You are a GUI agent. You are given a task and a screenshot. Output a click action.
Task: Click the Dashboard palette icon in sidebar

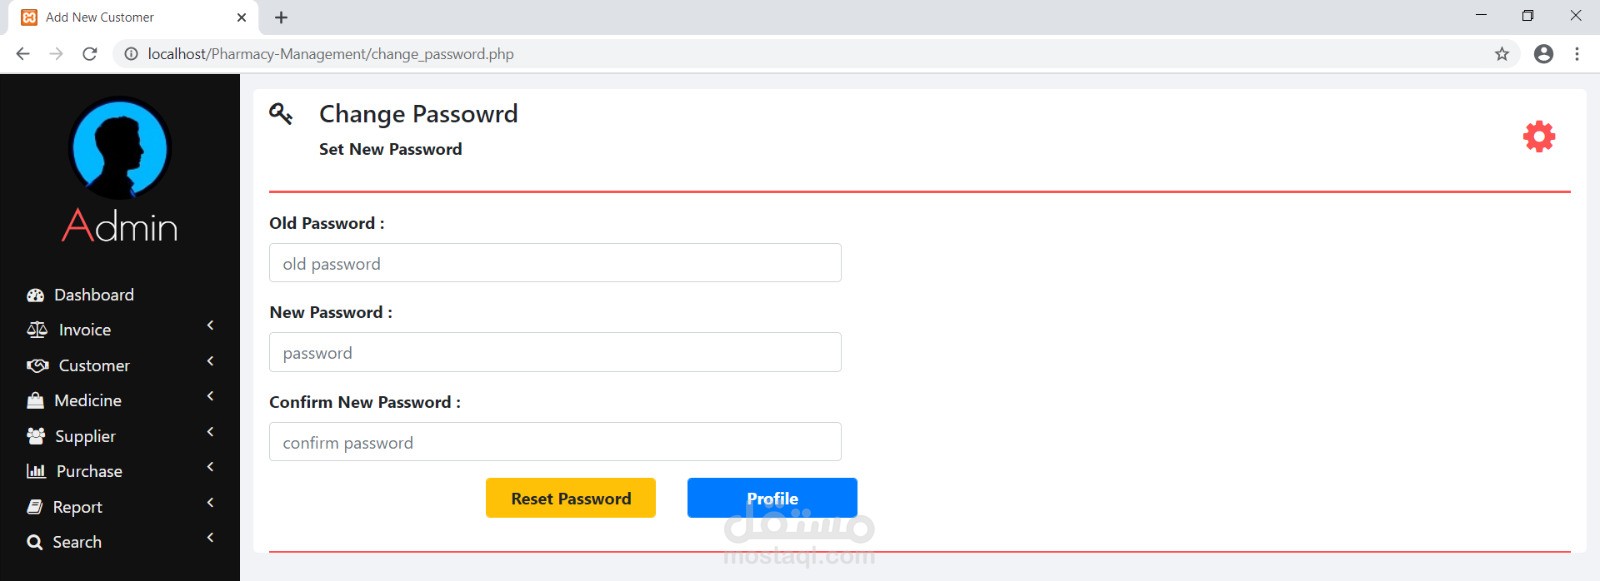36,295
